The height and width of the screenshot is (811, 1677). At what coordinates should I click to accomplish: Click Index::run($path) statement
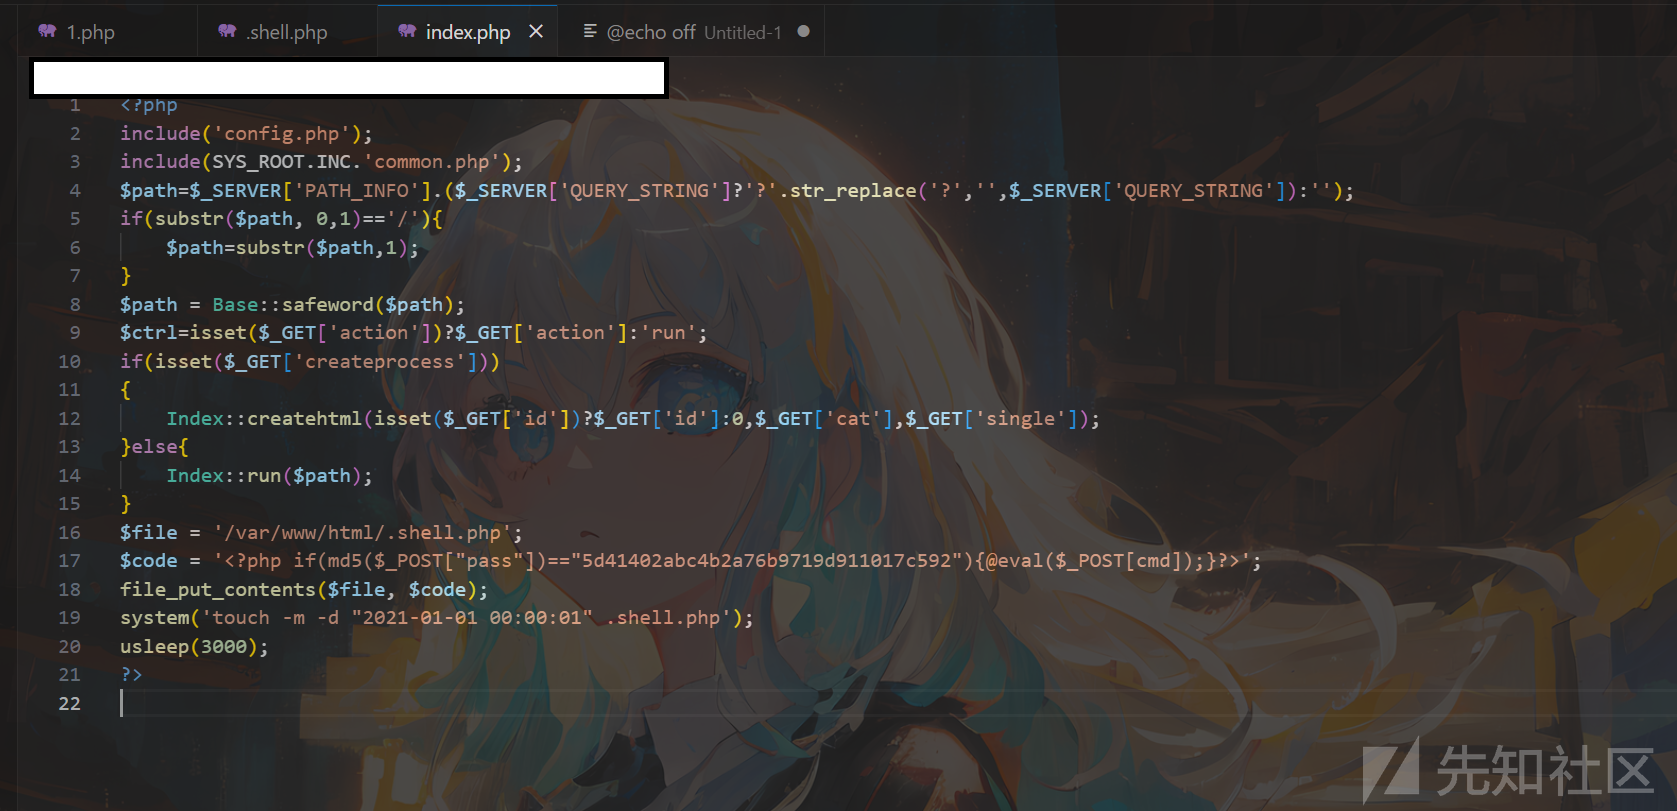269,476
